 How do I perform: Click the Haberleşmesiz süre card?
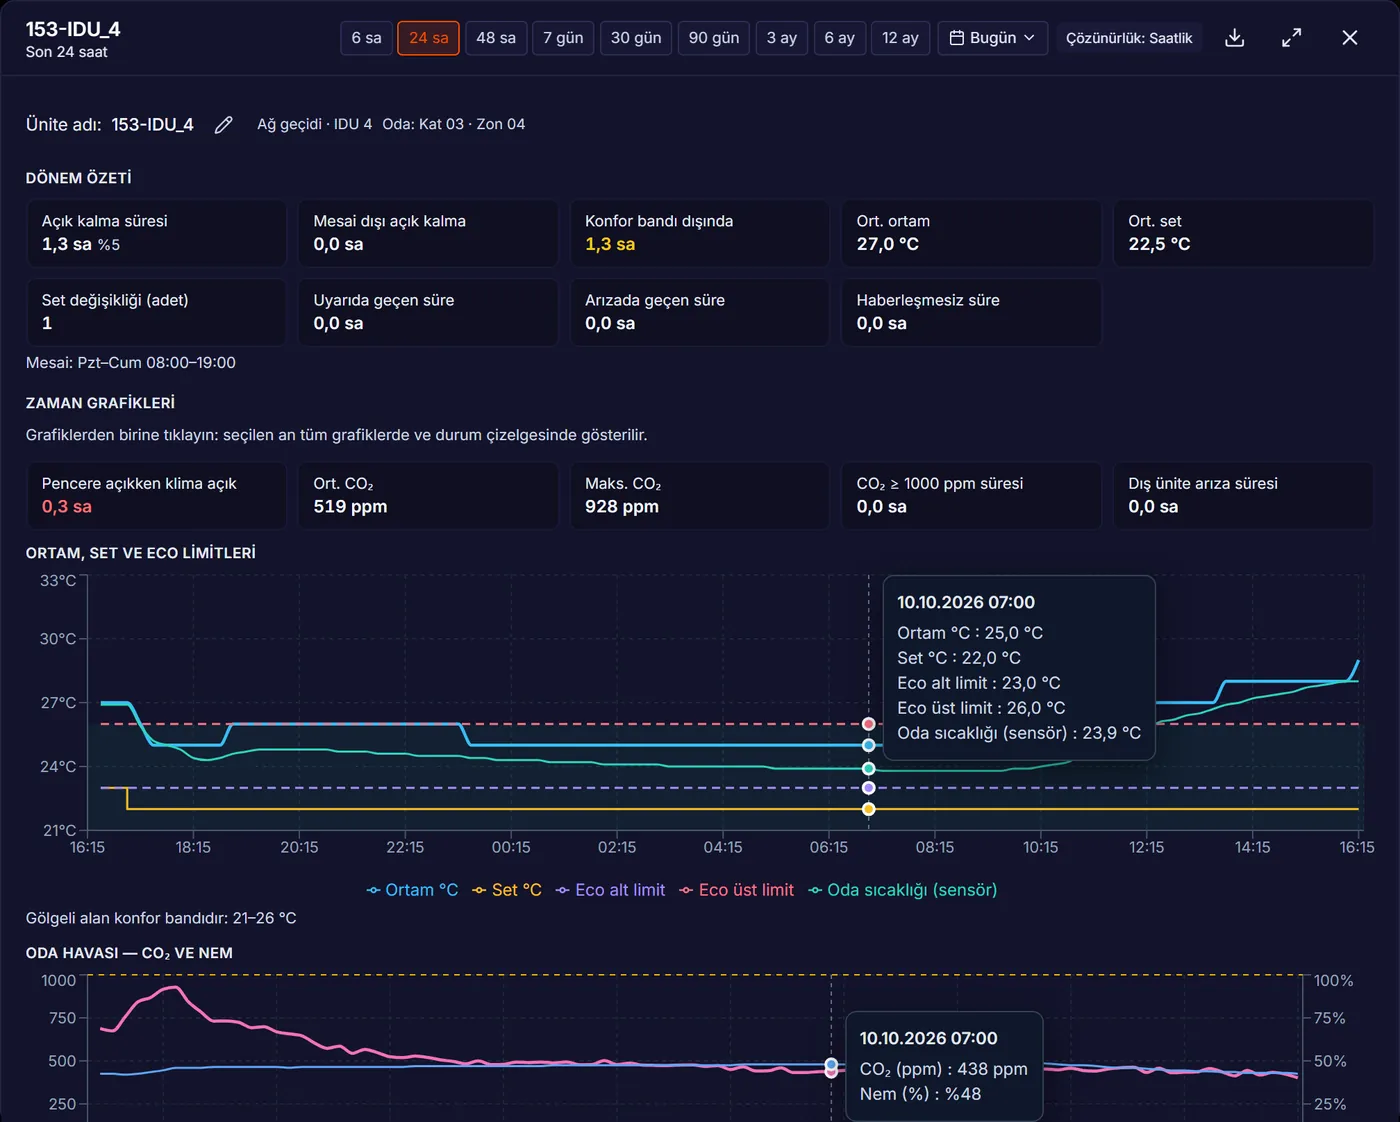tap(971, 312)
